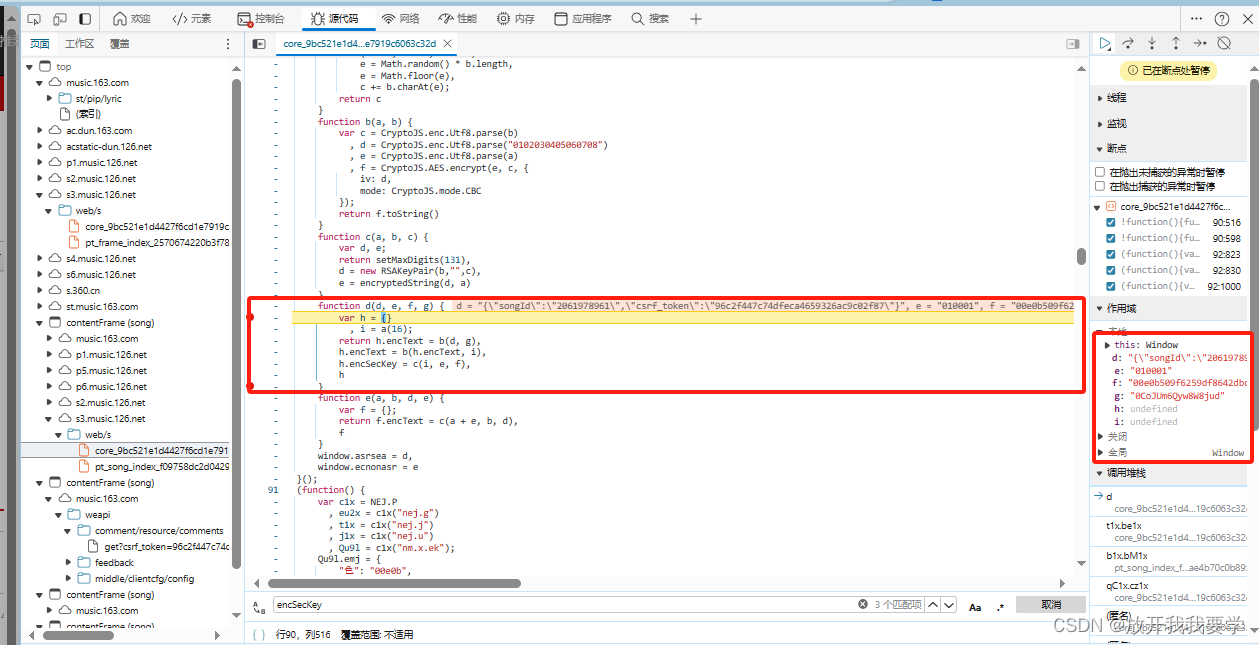Open the 欢迎 welcome tab
Screen dimensions: 1259x645
pos(132,19)
